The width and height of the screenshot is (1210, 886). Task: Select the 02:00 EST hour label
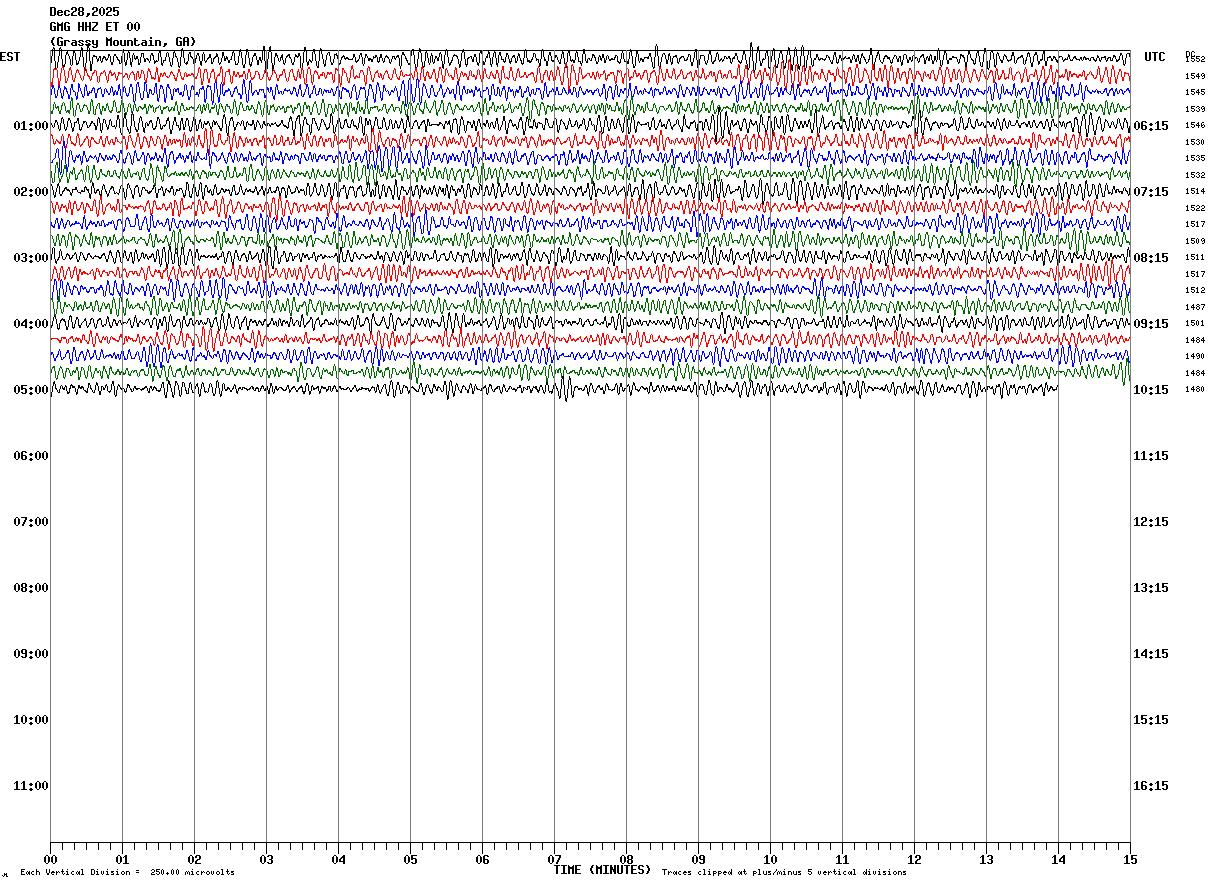pyautogui.click(x=31, y=192)
